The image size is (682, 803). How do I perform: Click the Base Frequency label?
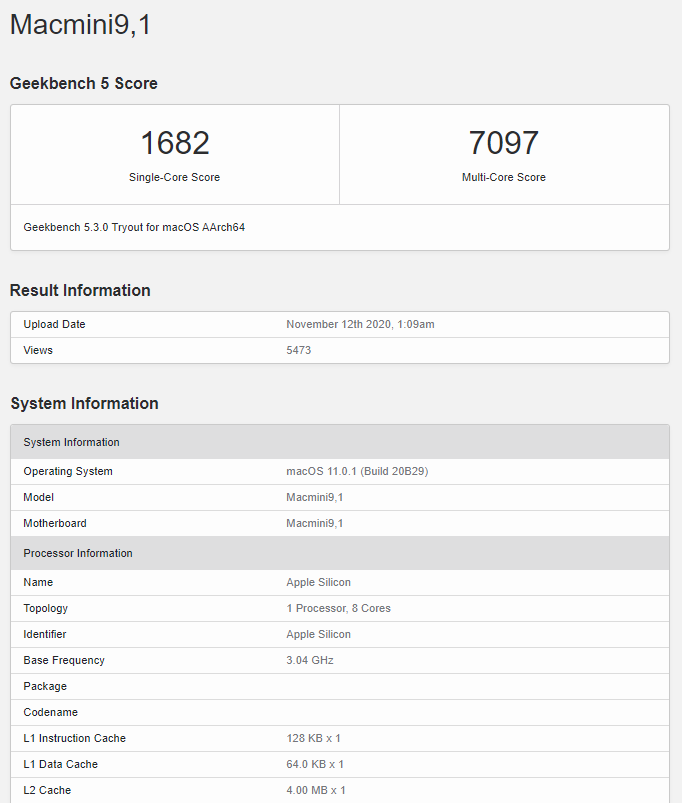[x=64, y=661]
